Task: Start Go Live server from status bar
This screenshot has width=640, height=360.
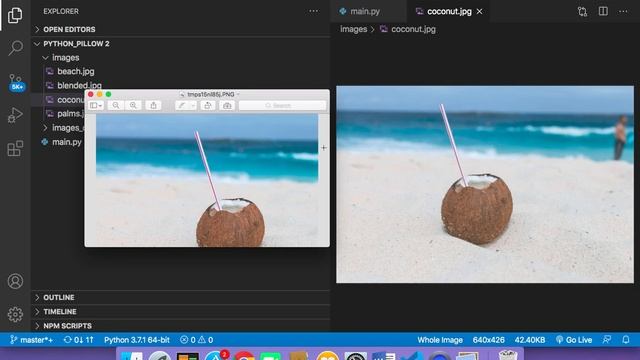Action: pyautogui.click(x=574, y=340)
